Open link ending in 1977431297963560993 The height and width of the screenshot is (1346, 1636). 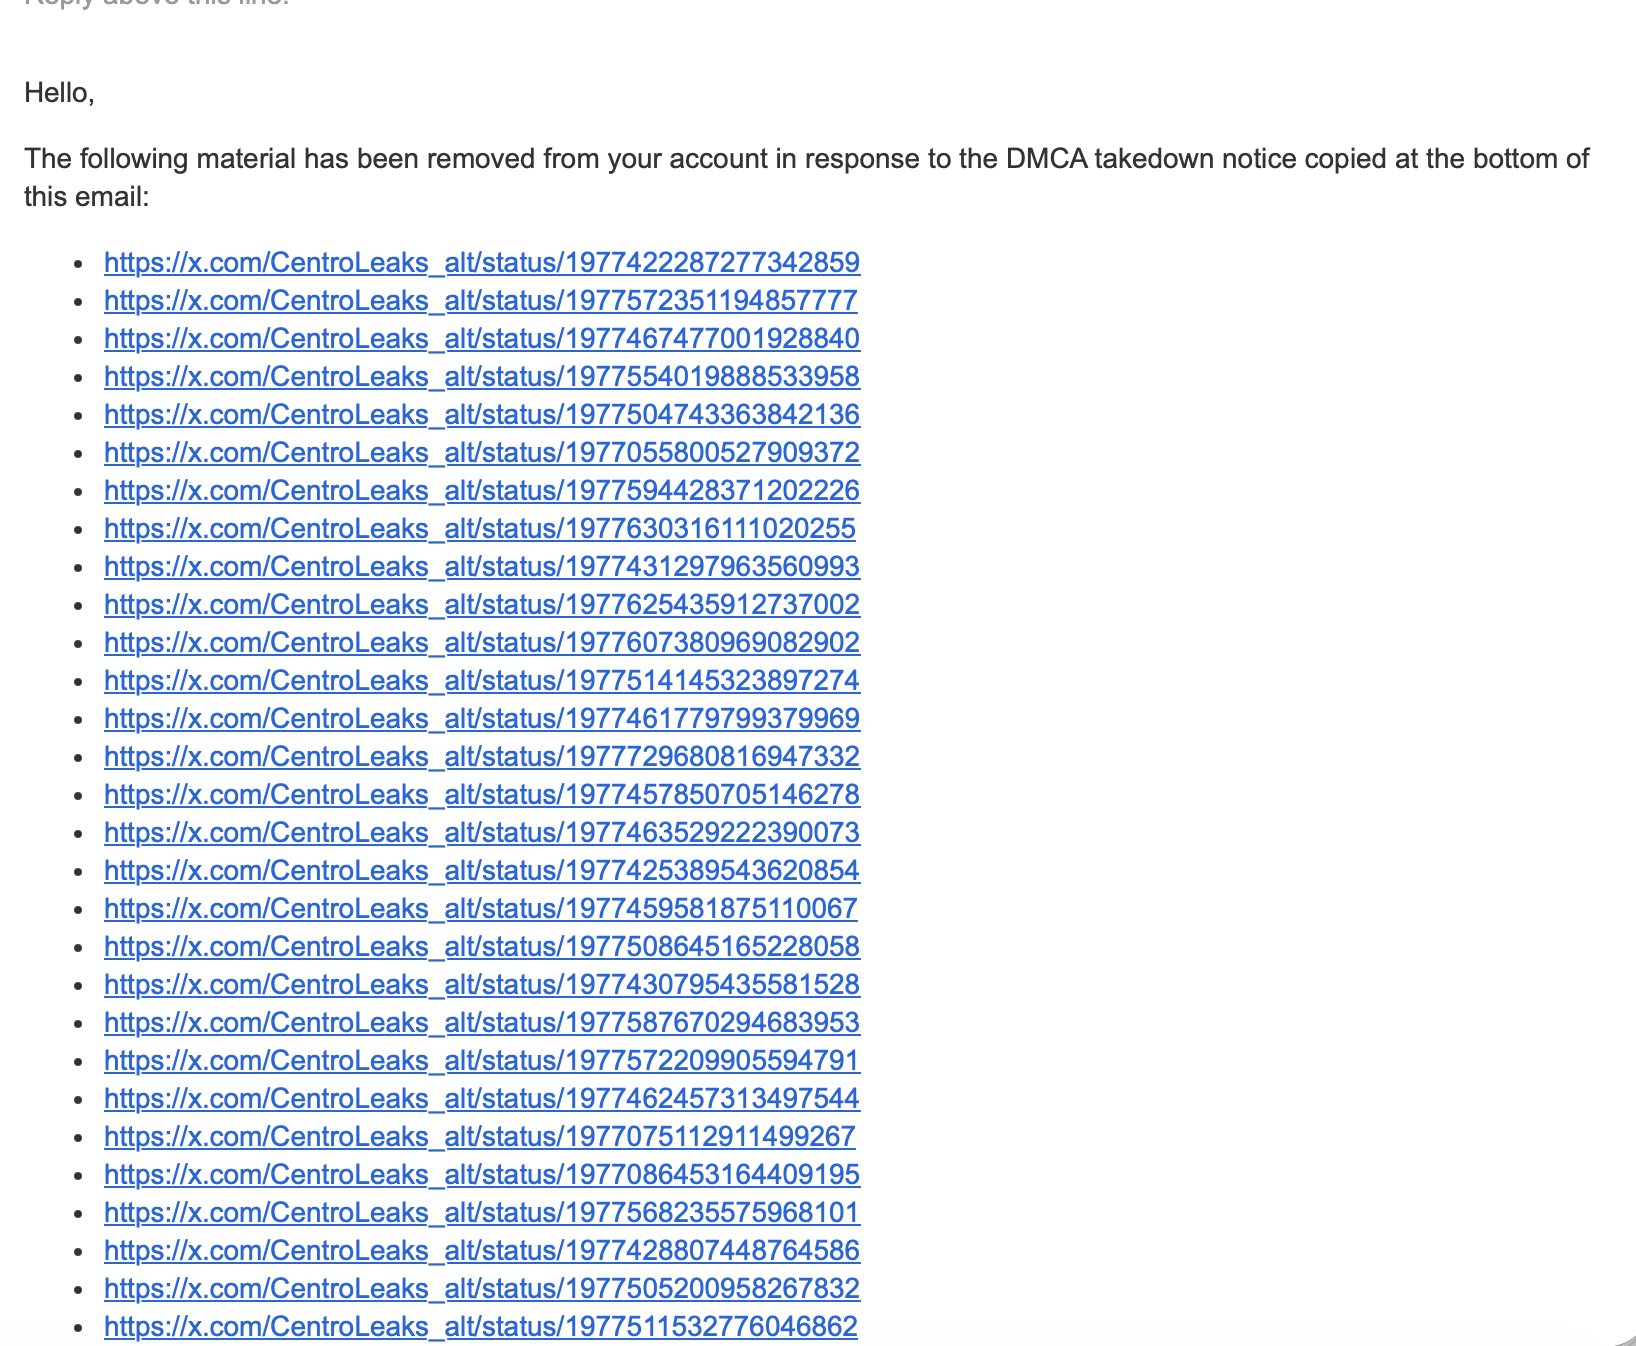482,567
